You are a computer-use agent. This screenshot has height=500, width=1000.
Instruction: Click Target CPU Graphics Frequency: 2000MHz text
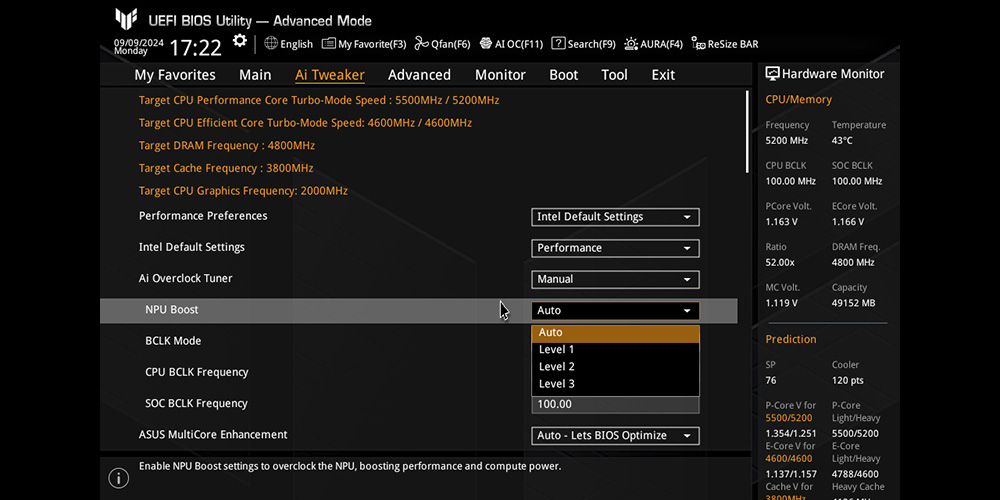[243, 191]
